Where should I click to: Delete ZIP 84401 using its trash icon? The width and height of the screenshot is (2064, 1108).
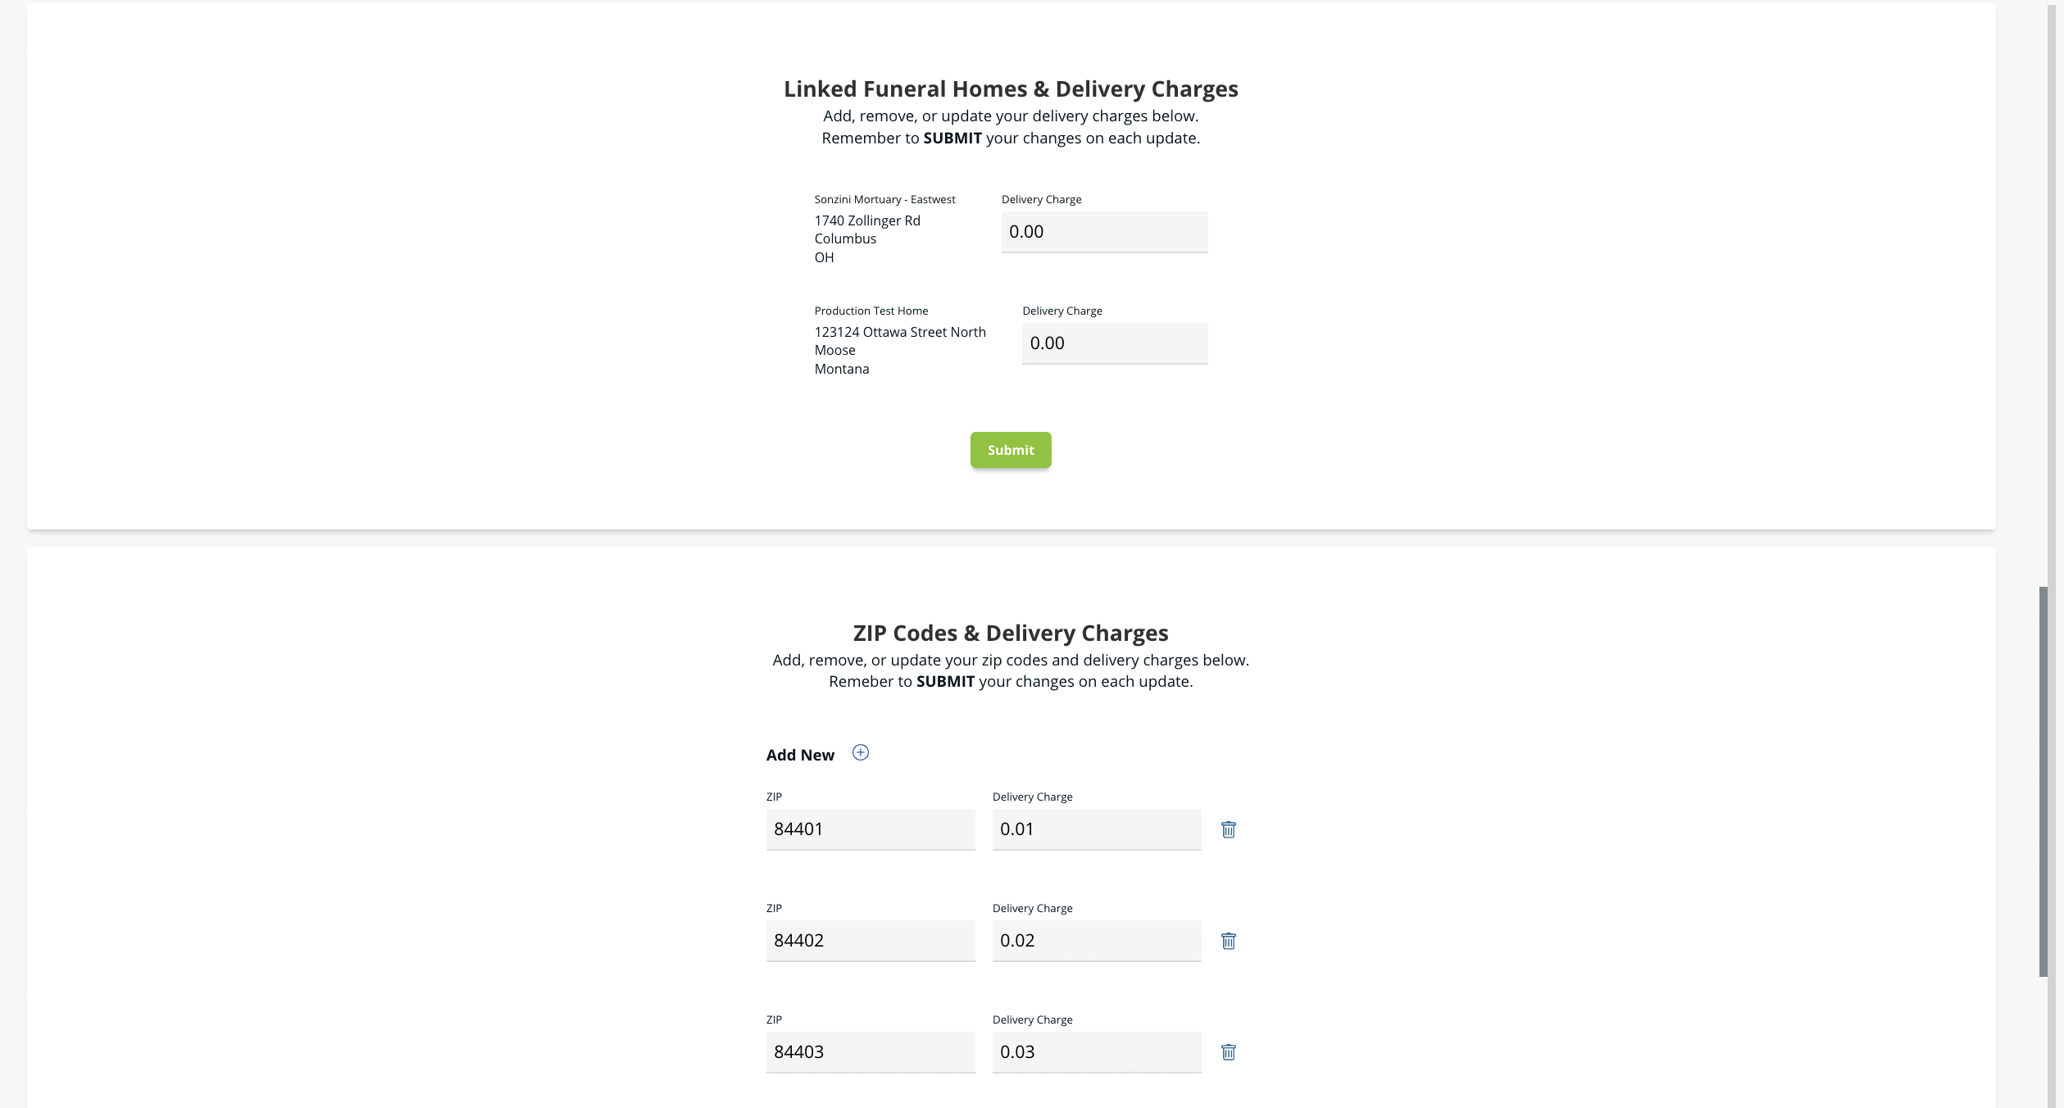pos(1228,829)
